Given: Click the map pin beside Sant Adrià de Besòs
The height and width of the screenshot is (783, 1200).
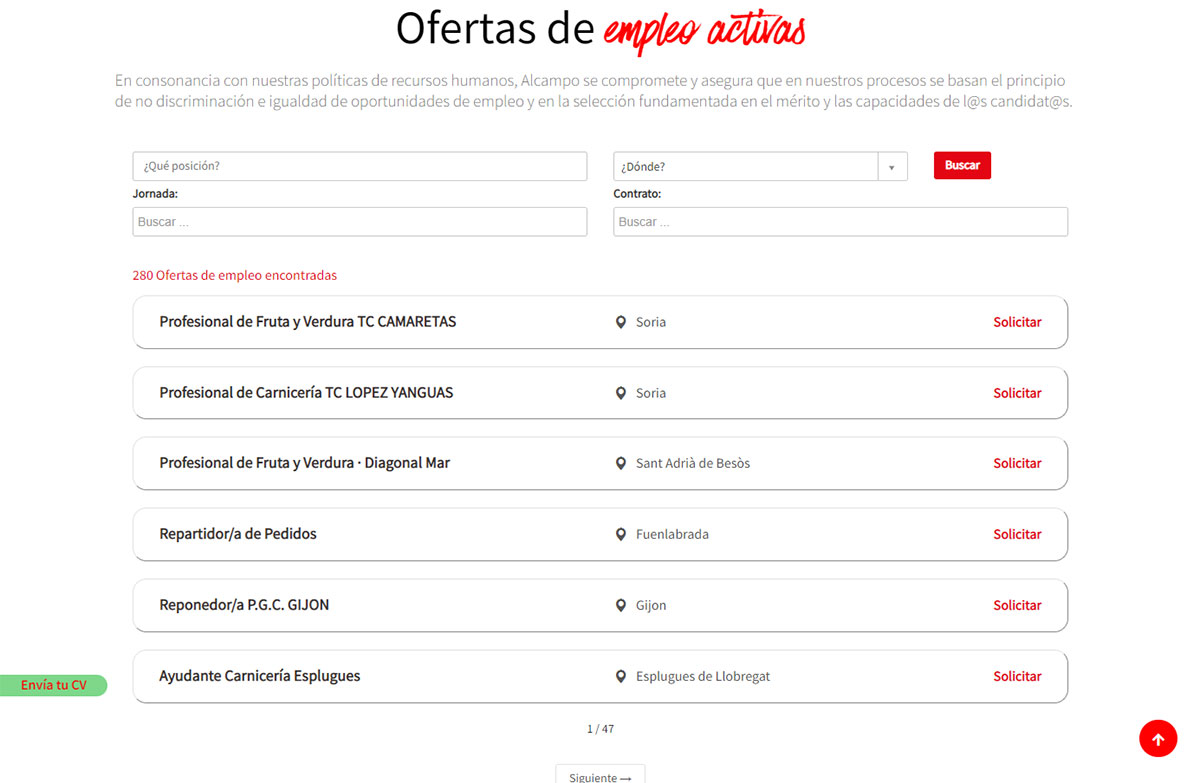Looking at the screenshot, I should pyautogui.click(x=620, y=464).
